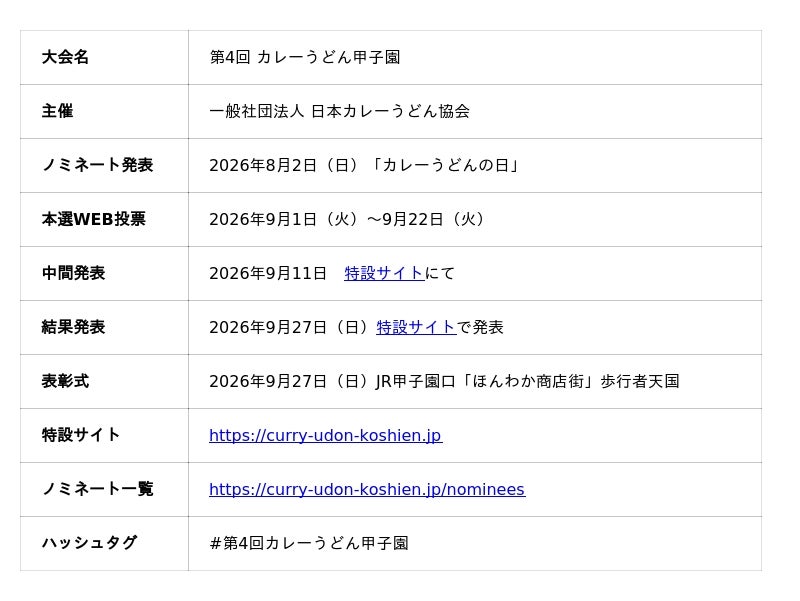This screenshot has width=800, height=601.
Task: Open the curry-udon-koshien.jp/nominees link
Action: tap(367, 490)
